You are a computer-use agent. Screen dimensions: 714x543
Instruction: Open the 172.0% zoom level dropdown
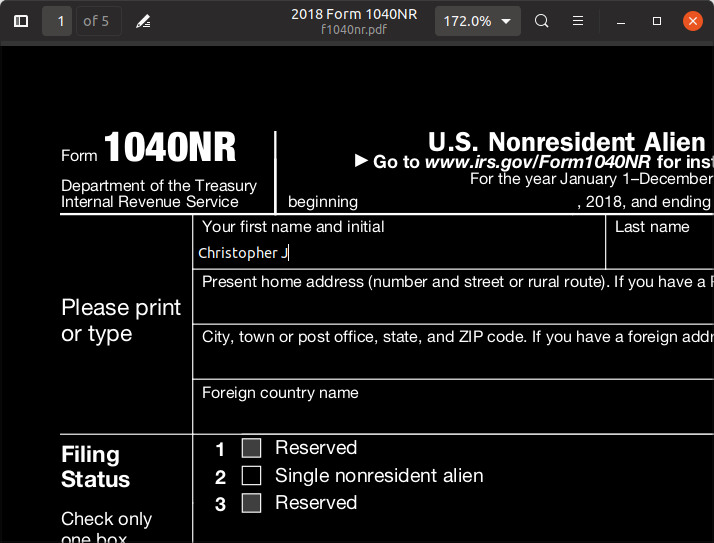478,21
